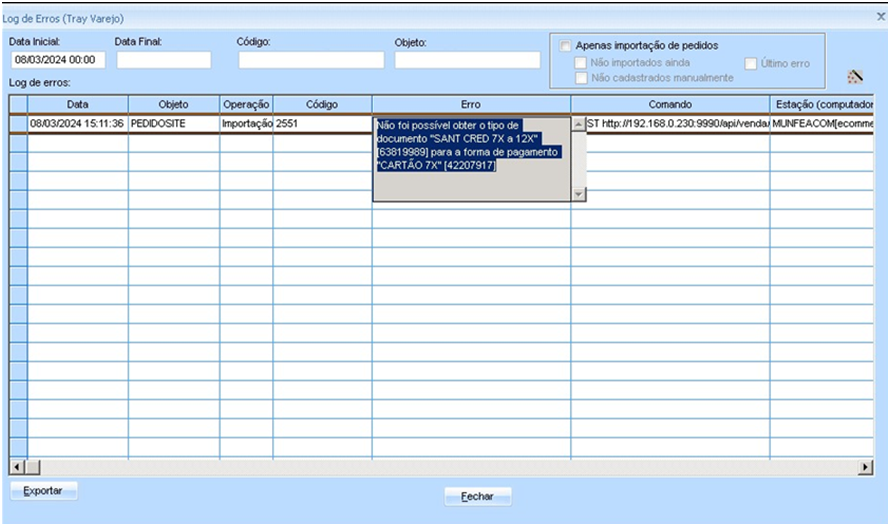Select the 2551 code cell
The width and height of the screenshot is (890, 526).
pyautogui.click(x=322, y=124)
